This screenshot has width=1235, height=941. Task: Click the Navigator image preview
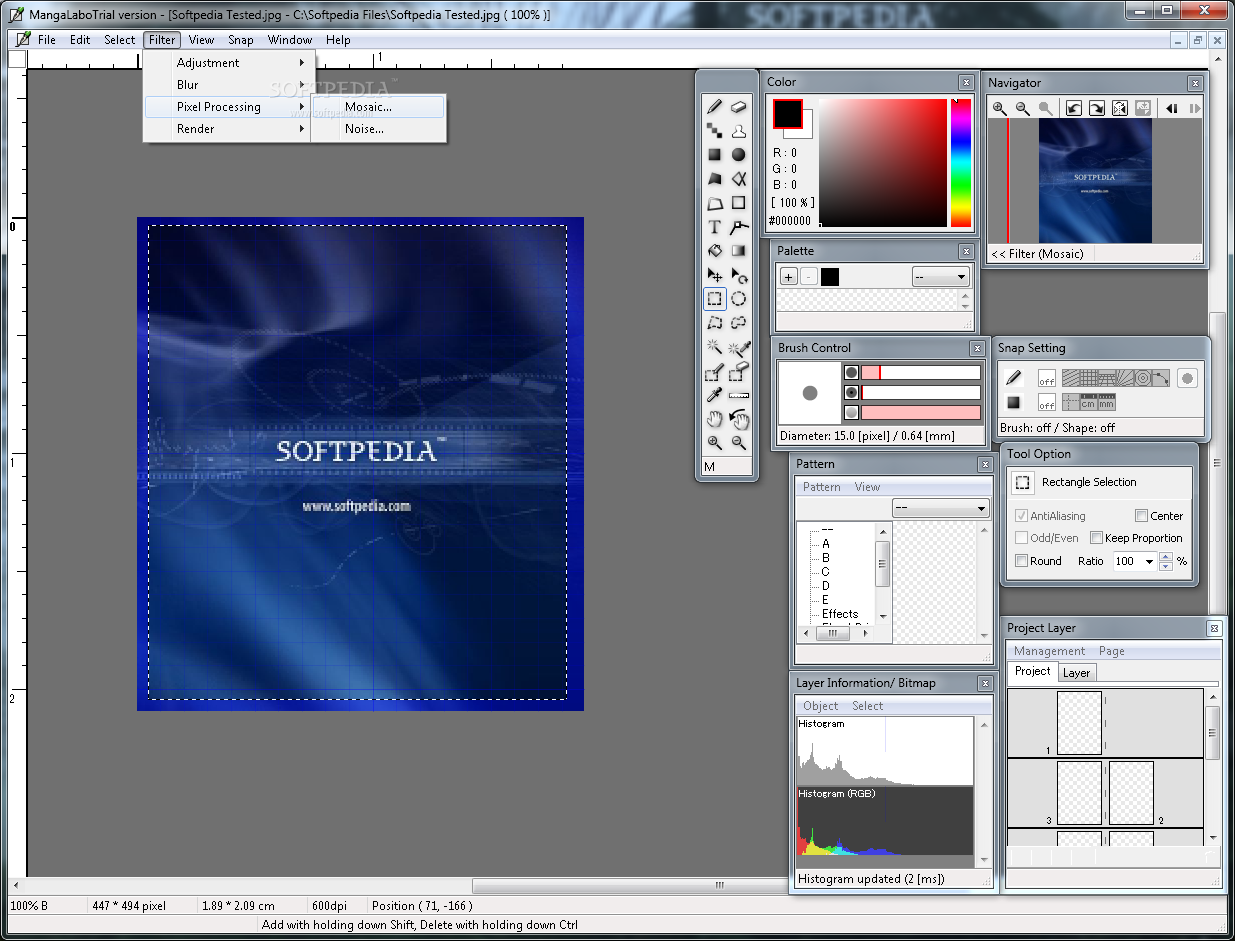(x=1095, y=181)
